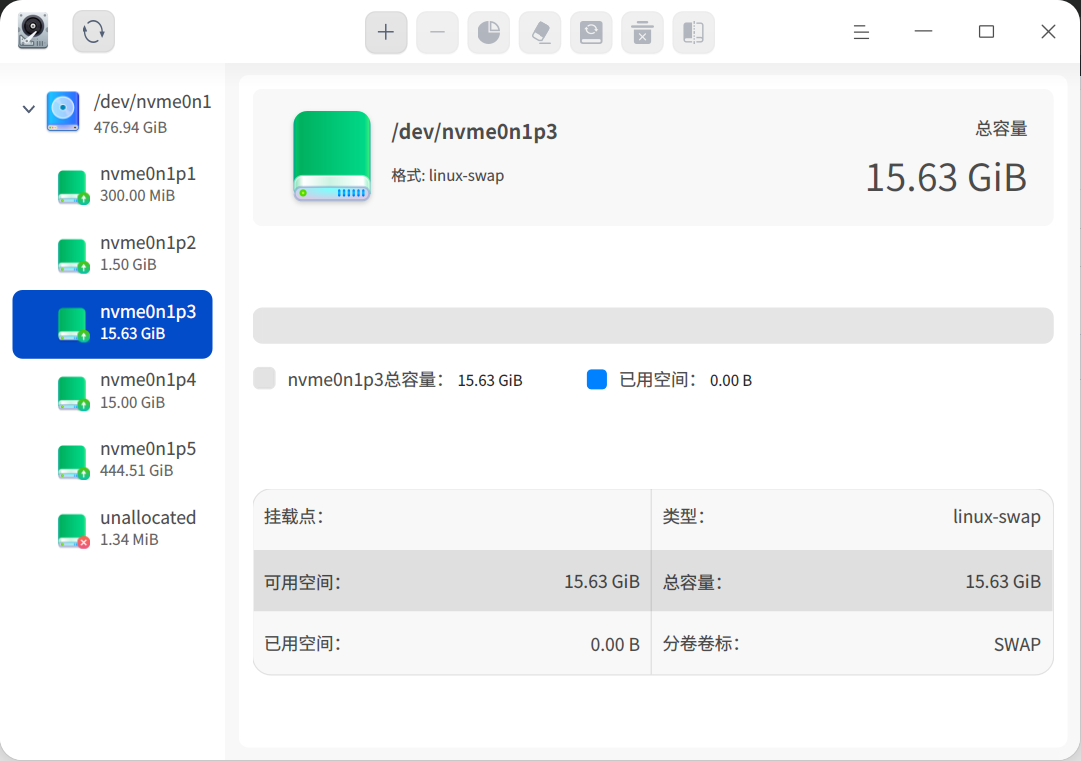Viewport: 1081px width, 761px height.
Task: Click the partition usage bar
Action: (x=653, y=325)
